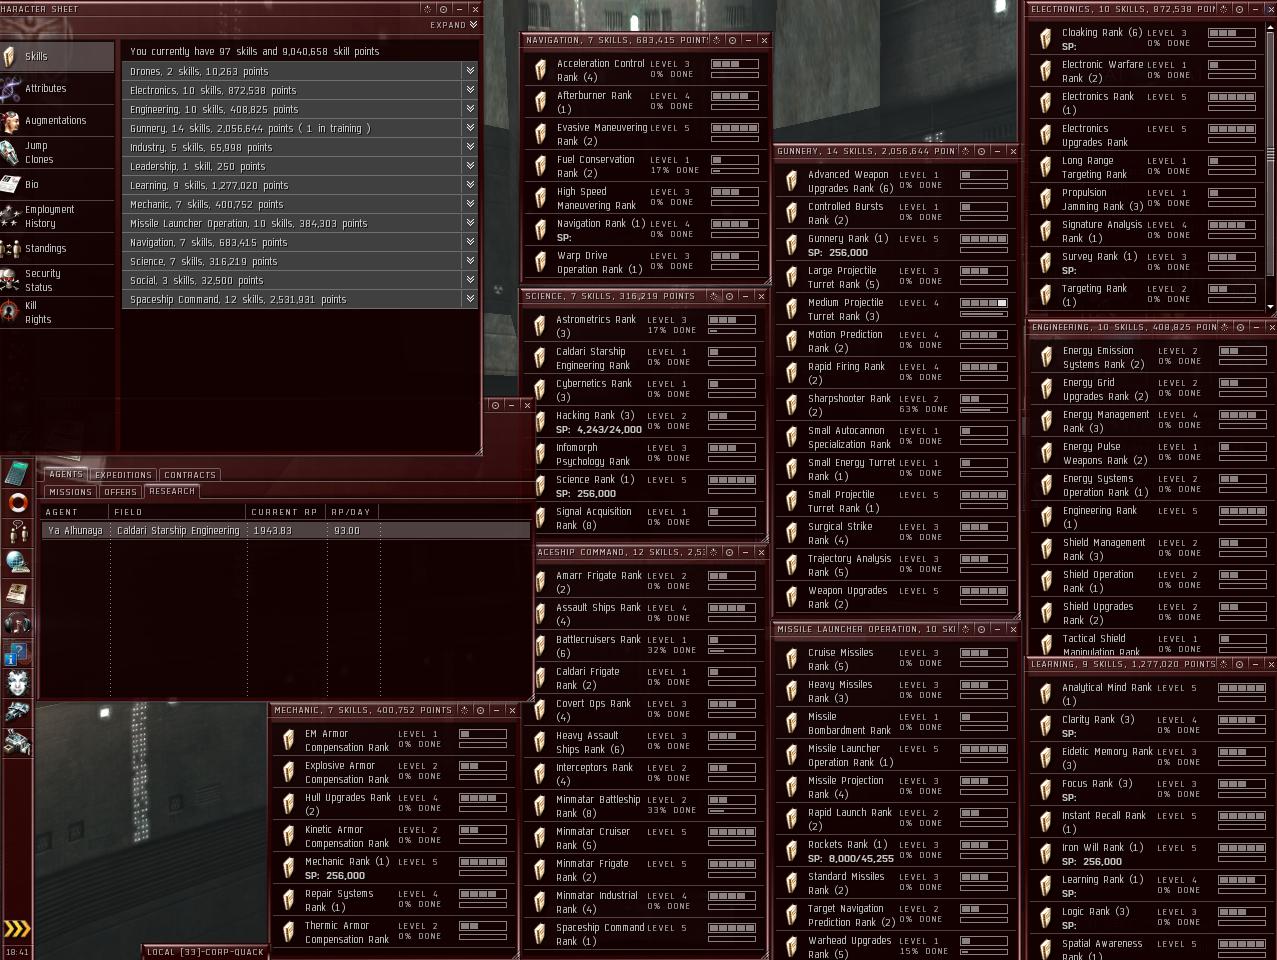Click Battlecruisers 32% done progress bar
Viewport: 1277px width, 960px height.
pos(732,650)
